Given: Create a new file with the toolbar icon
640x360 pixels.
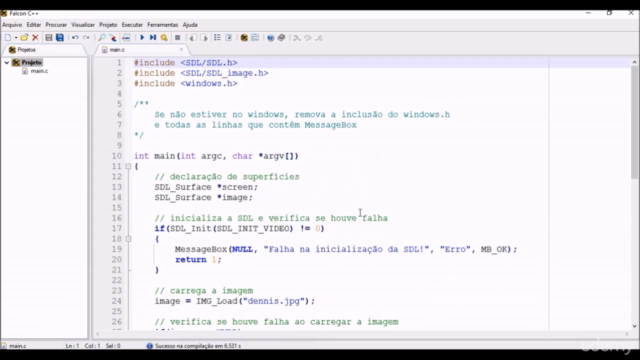Looking at the screenshot, I should click(x=8, y=38).
